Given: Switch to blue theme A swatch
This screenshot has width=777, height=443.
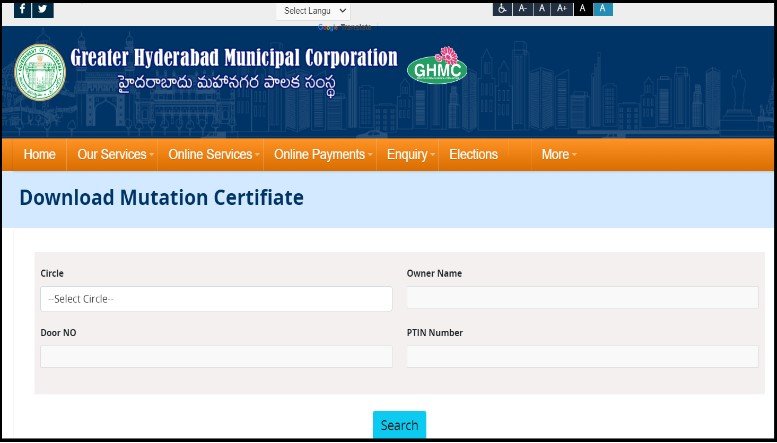Looking at the screenshot, I should (x=603, y=8).
